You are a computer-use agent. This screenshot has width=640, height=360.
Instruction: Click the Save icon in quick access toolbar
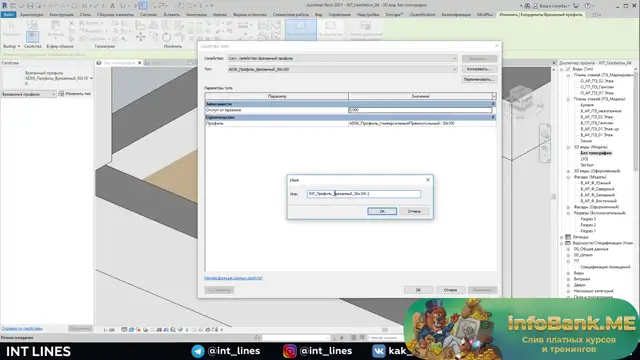(x=30, y=6)
